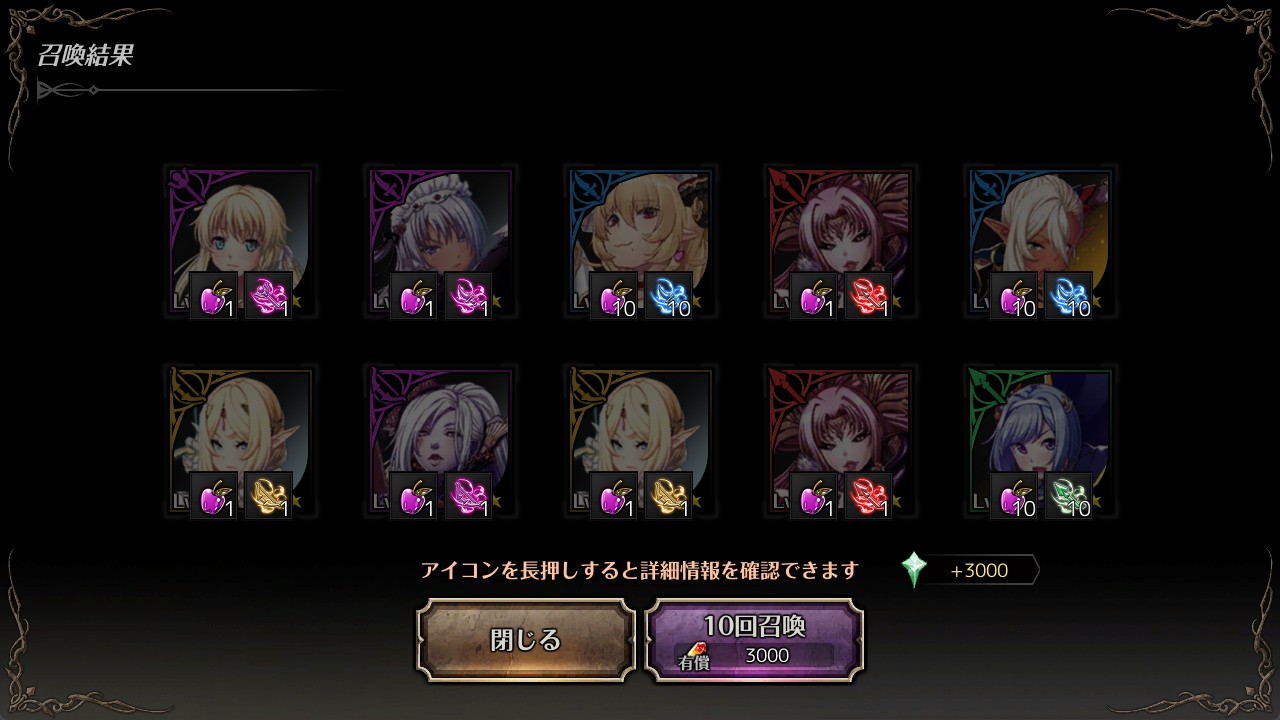
Task: Start another 10回召喚 summon
Action: pos(754,640)
